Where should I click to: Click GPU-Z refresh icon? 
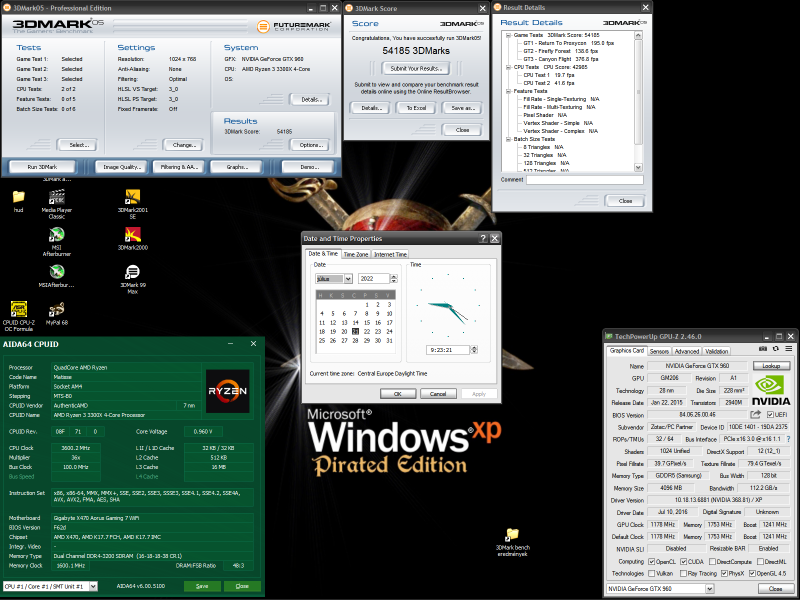[x=776, y=349]
